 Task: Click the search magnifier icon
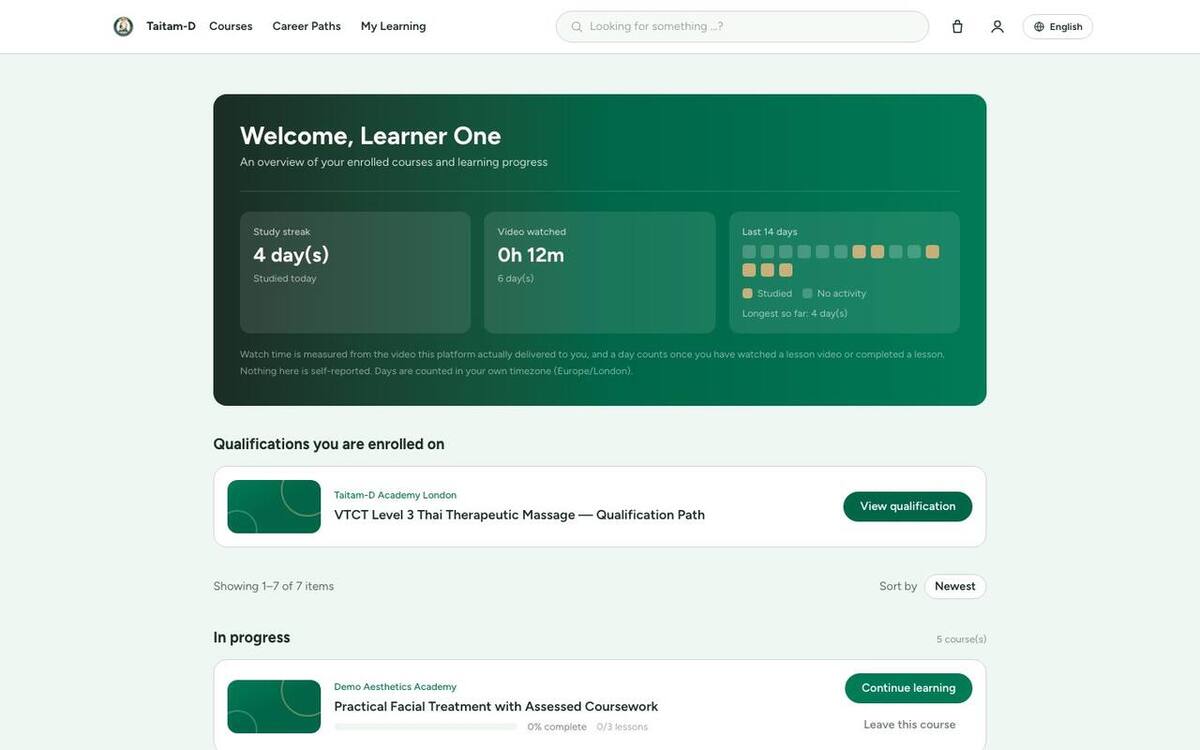click(577, 27)
